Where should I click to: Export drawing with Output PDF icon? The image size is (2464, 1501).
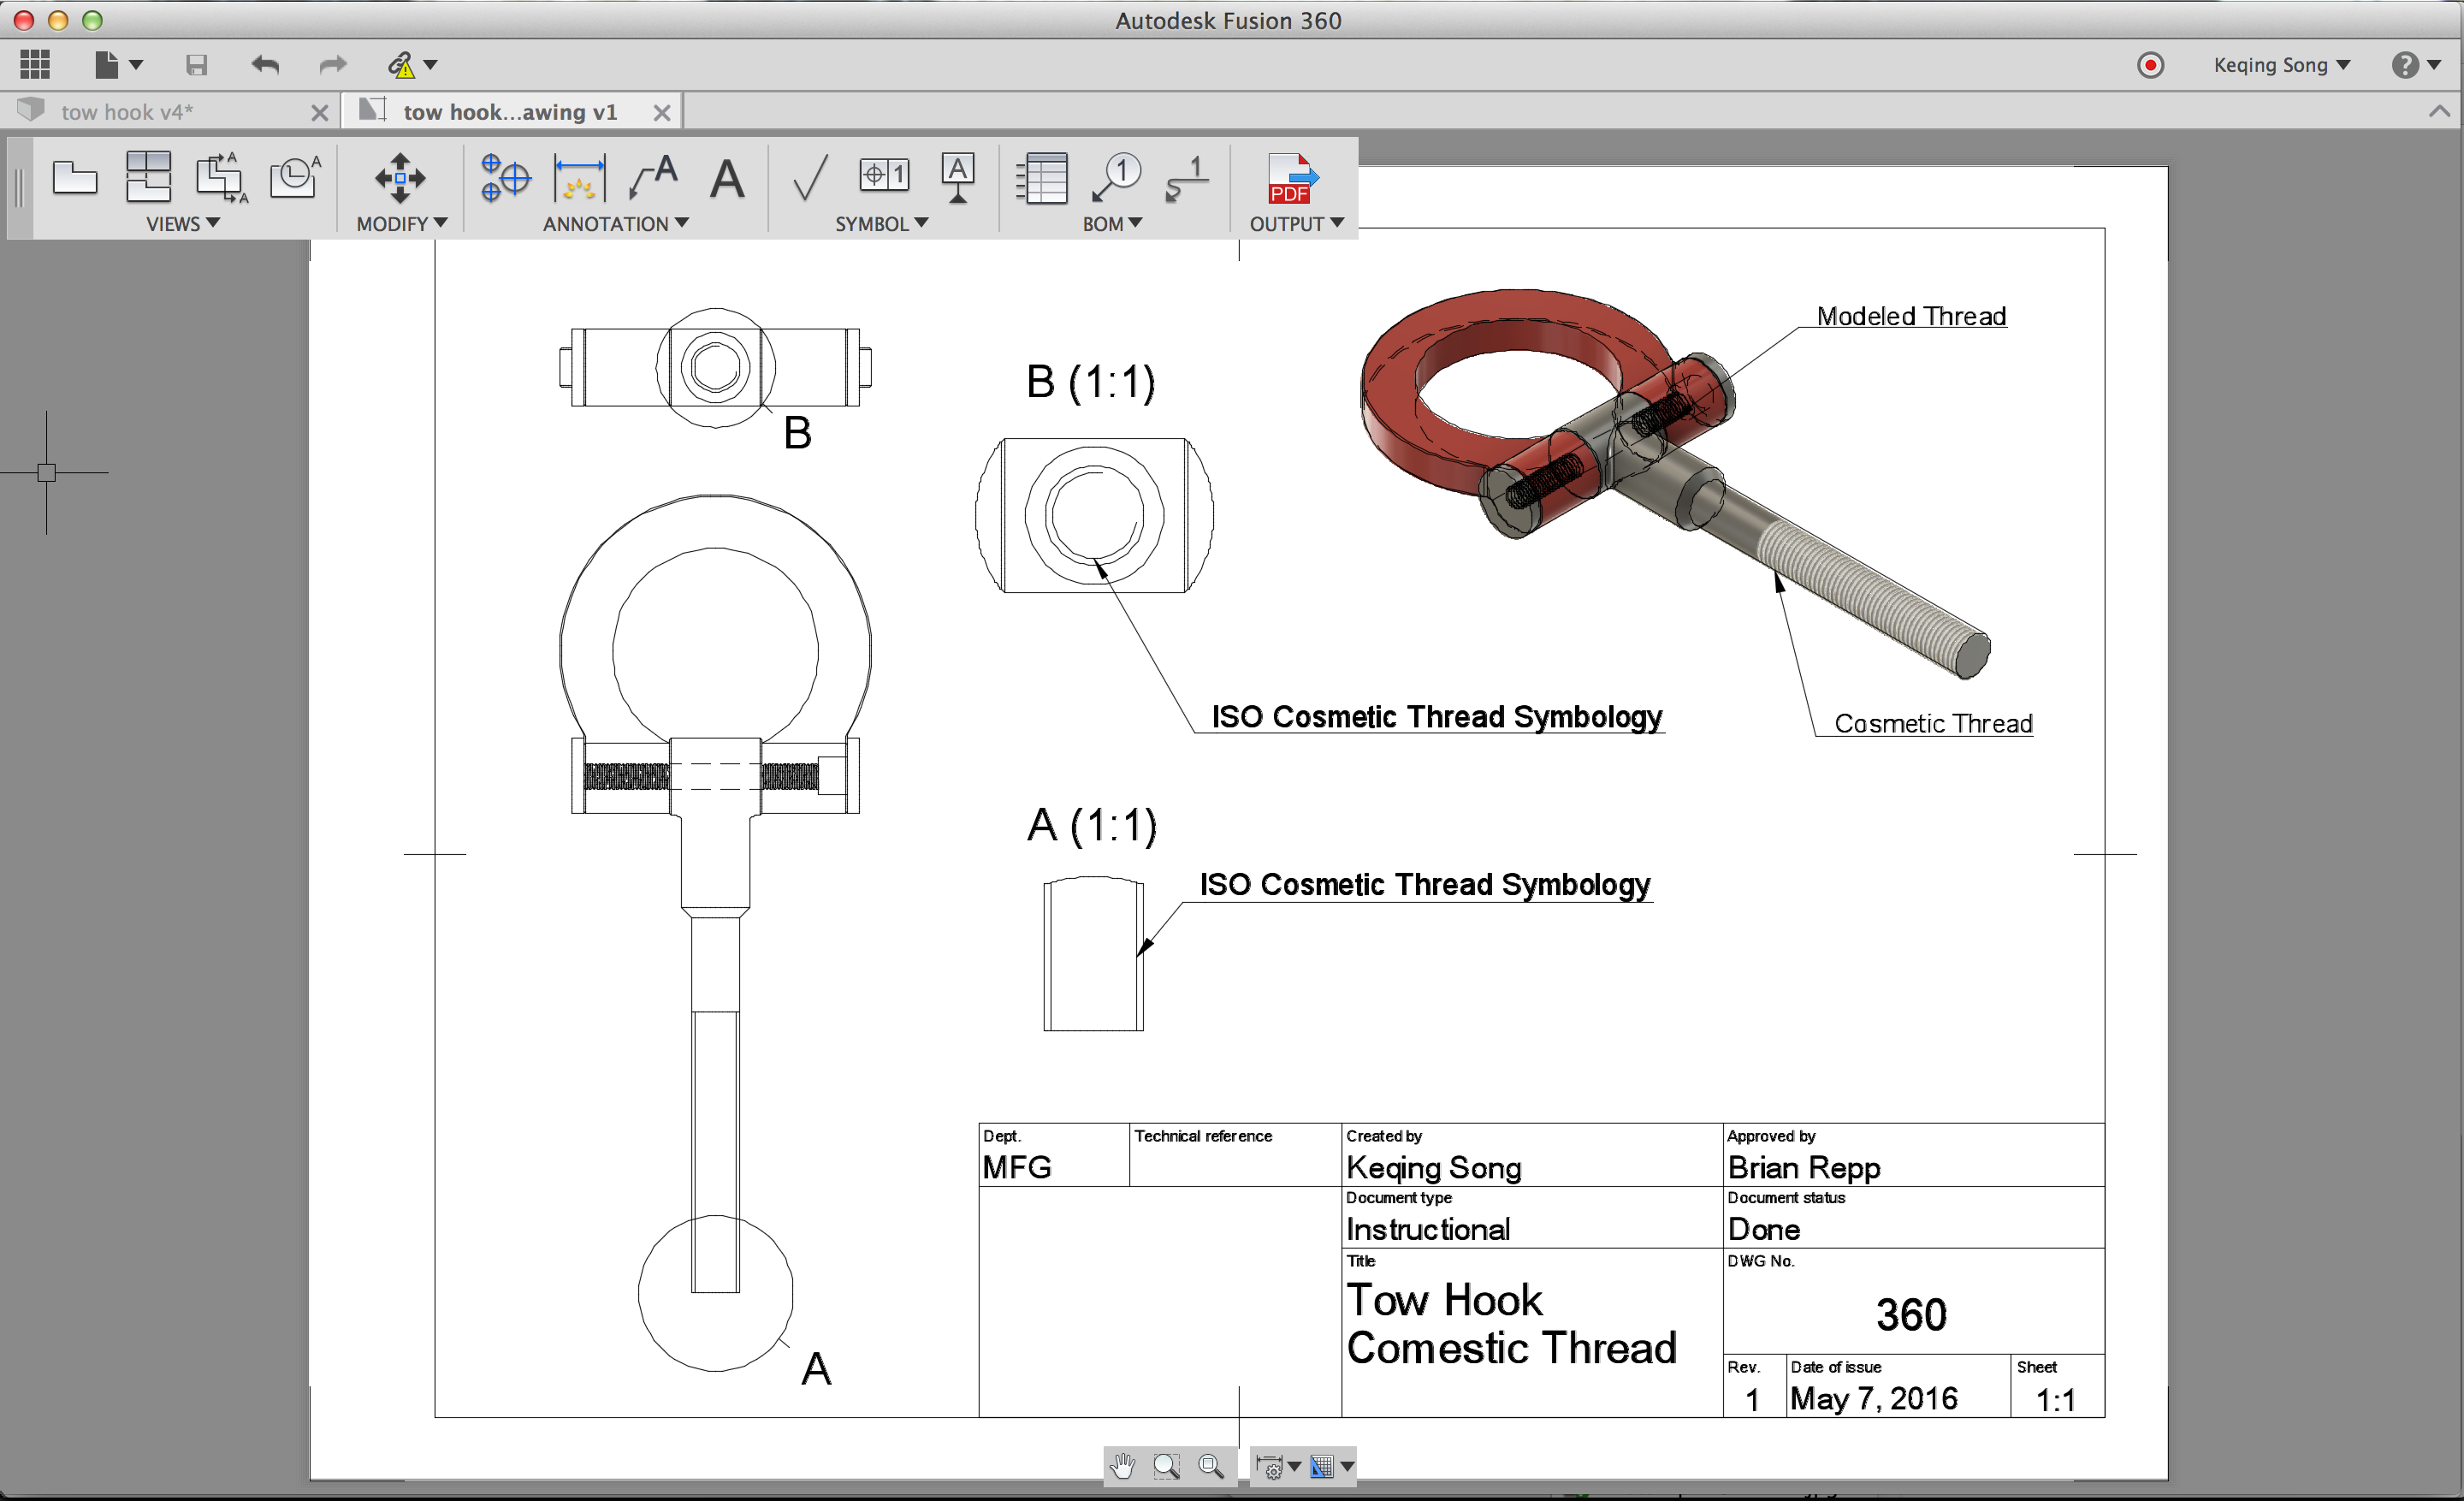1291,178
